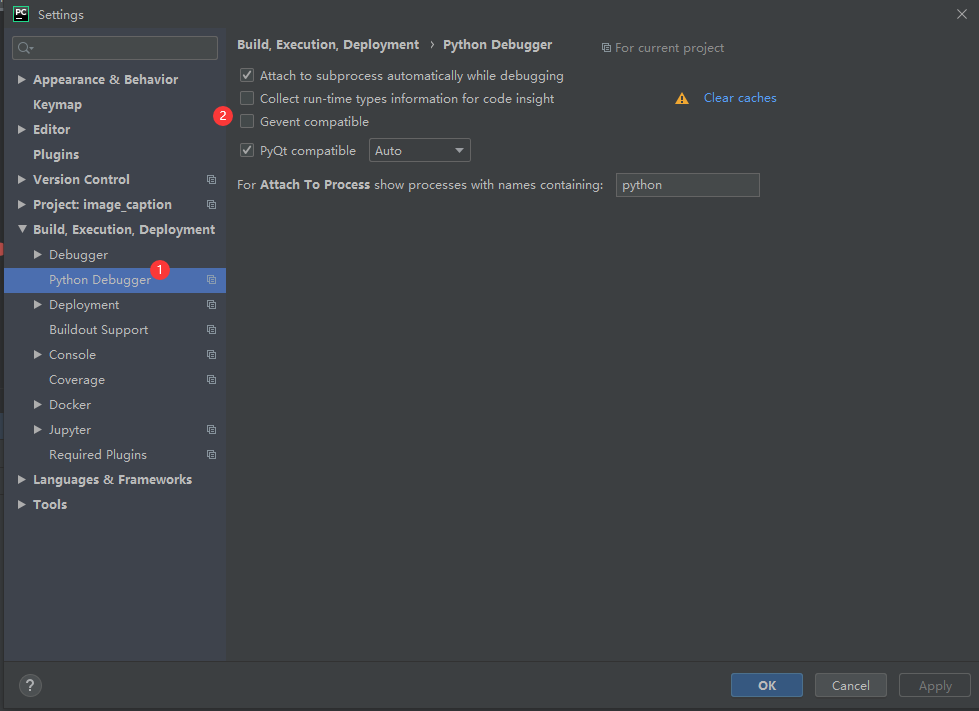Click the OK button

pyautogui.click(x=766, y=685)
